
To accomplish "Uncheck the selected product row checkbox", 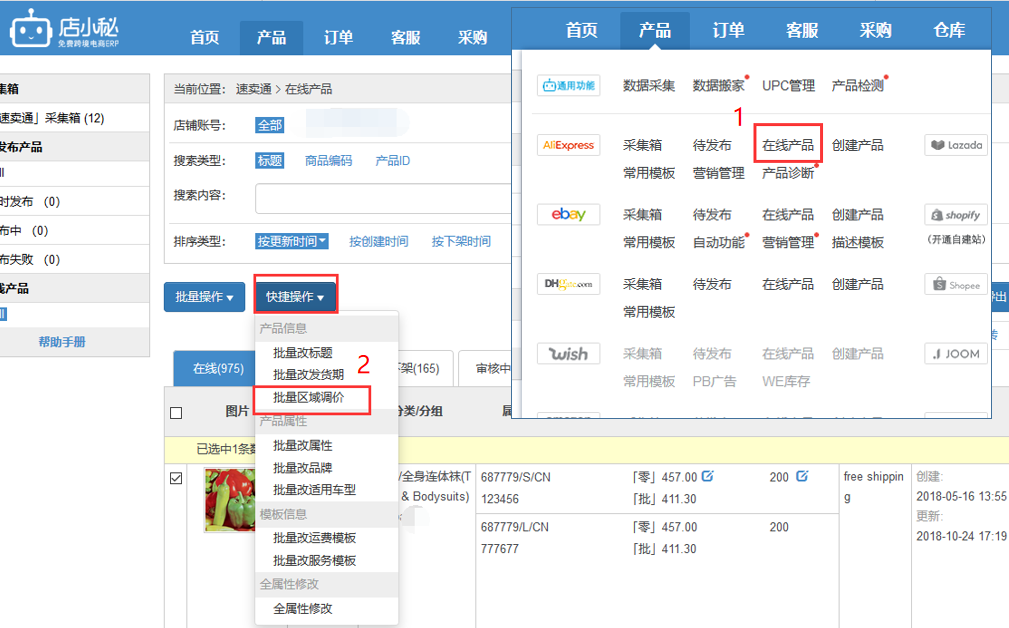I will point(177,479).
